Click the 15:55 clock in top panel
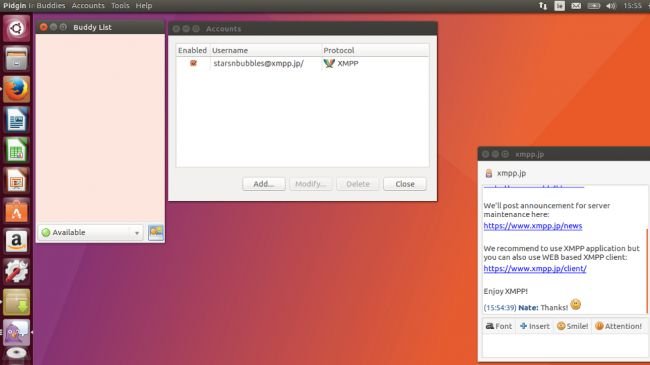The height and width of the screenshot is (365, 650). [x=632, y=5]
